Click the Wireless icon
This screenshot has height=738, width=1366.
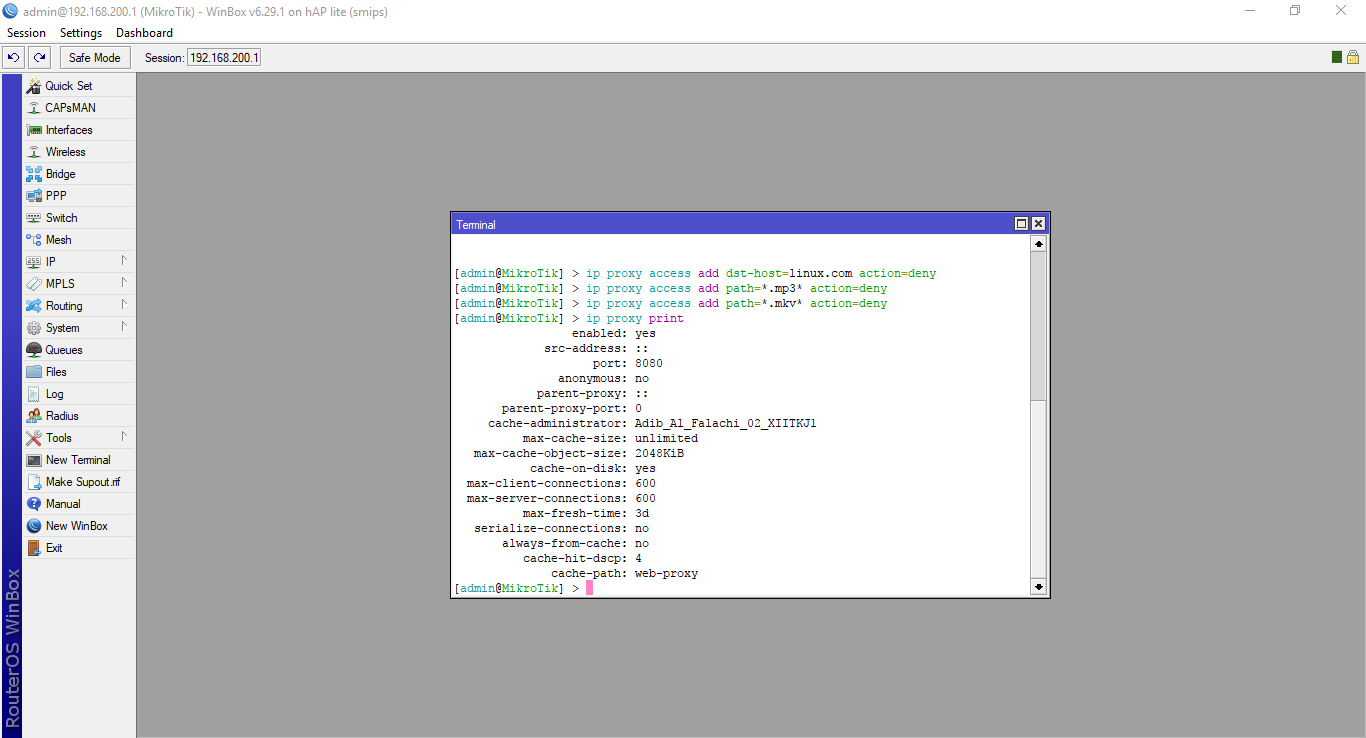tap(34, 152)
